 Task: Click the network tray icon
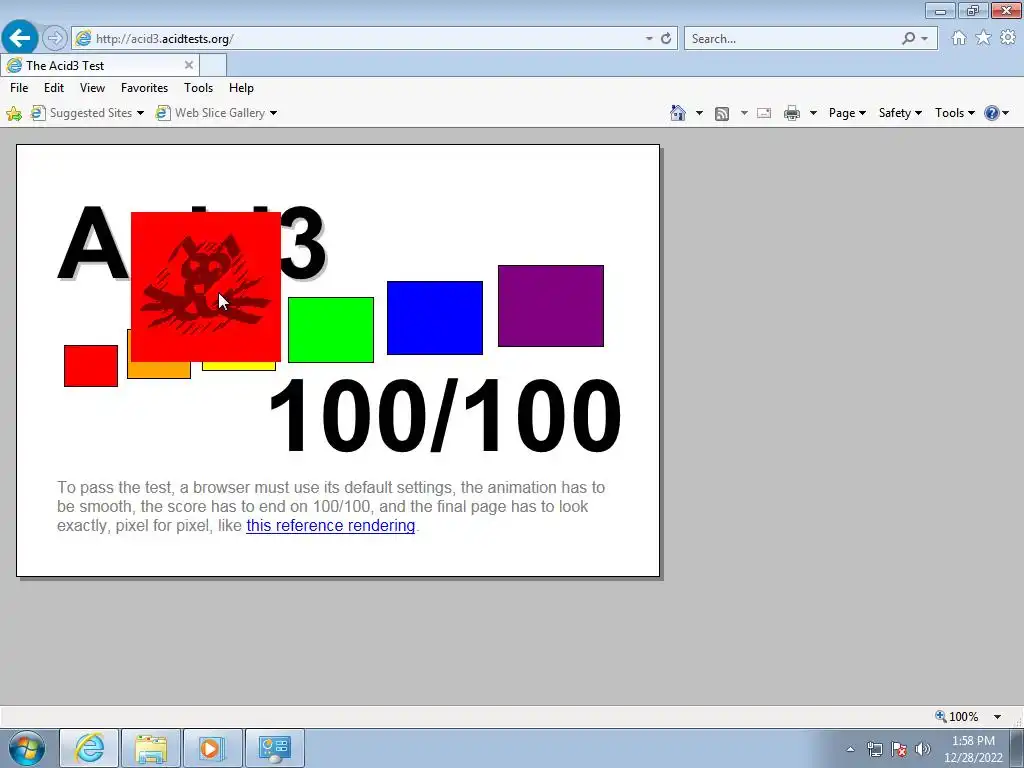click(874, 749)
